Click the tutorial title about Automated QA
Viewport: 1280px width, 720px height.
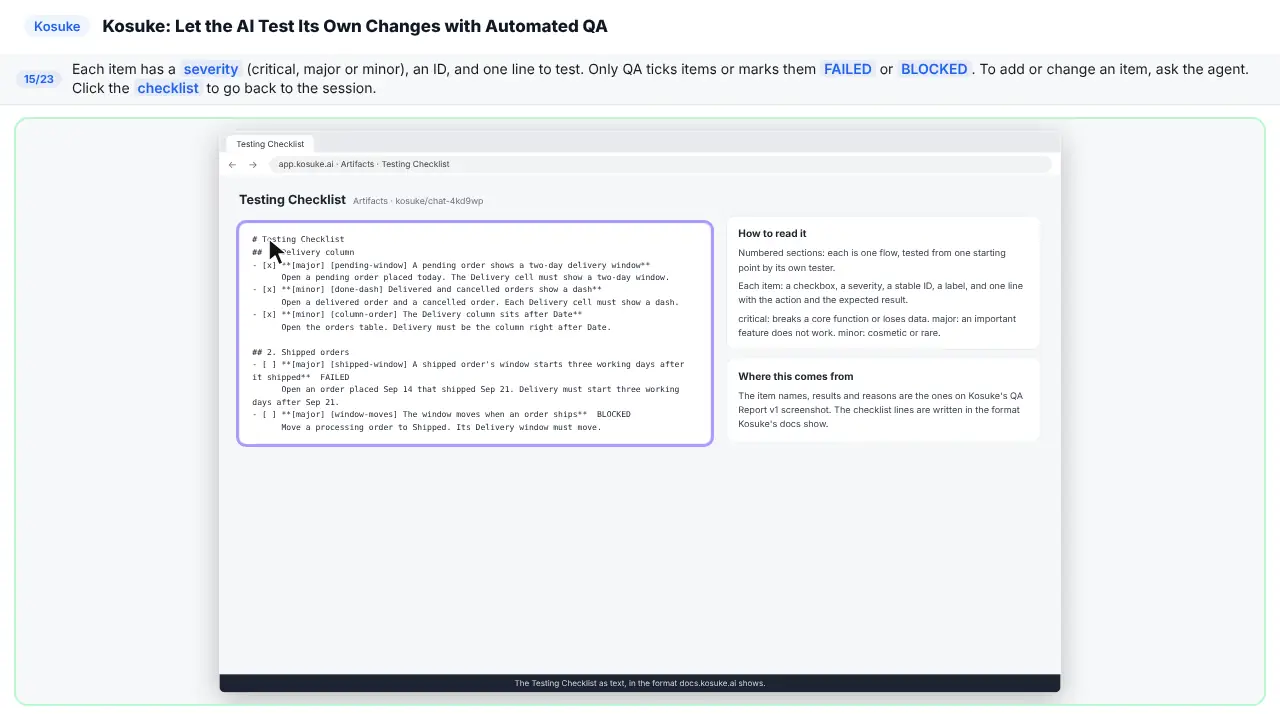coord(355,26)
